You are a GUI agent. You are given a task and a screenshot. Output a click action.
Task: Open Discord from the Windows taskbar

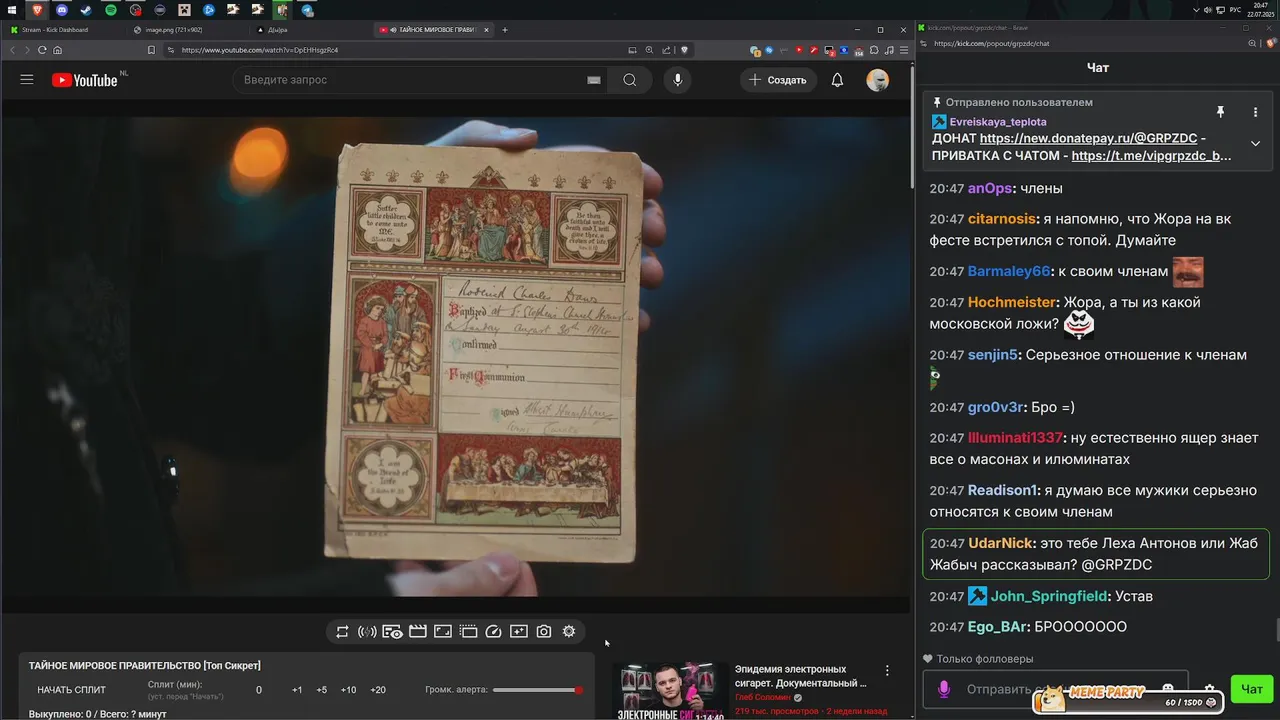(62, 10)
